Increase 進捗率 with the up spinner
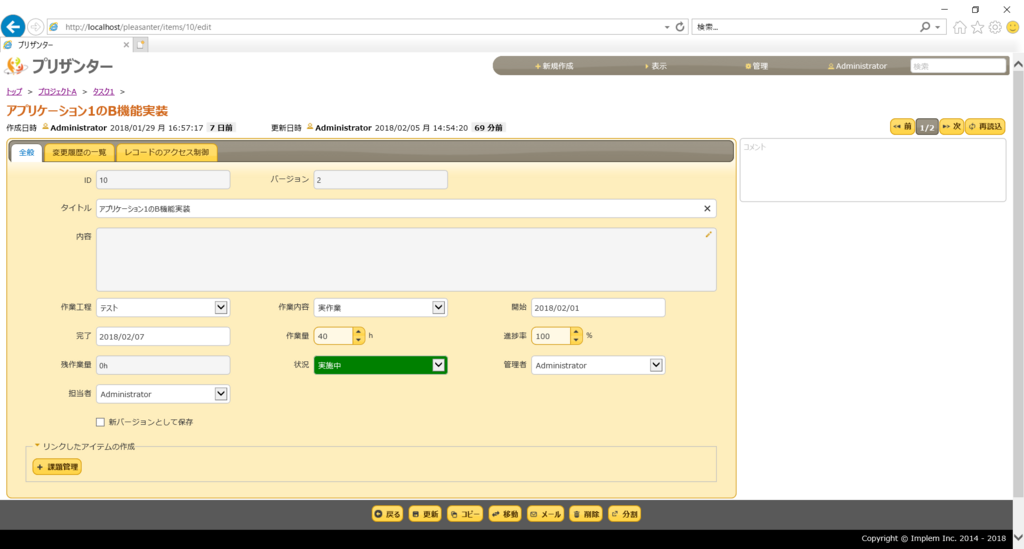This screenshot has height=549, width=1024. [575, 332]
